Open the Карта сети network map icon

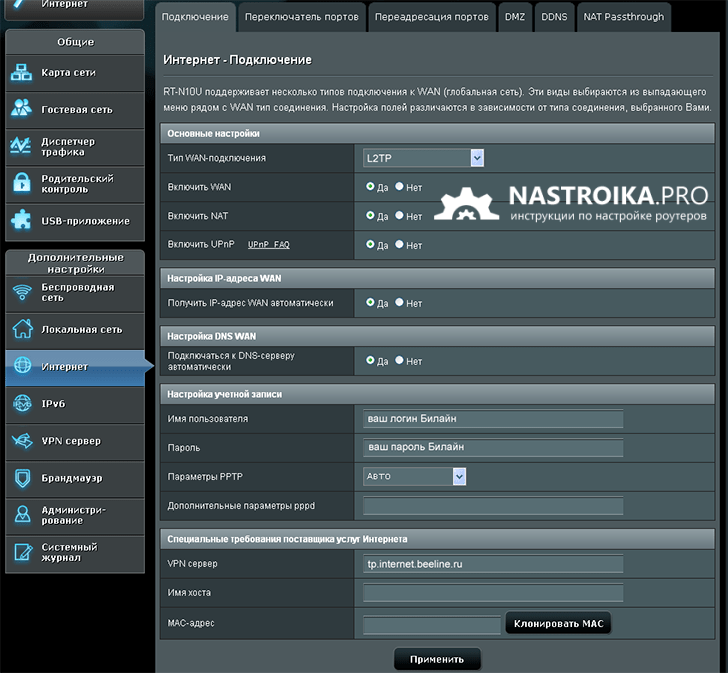point(21,72)
